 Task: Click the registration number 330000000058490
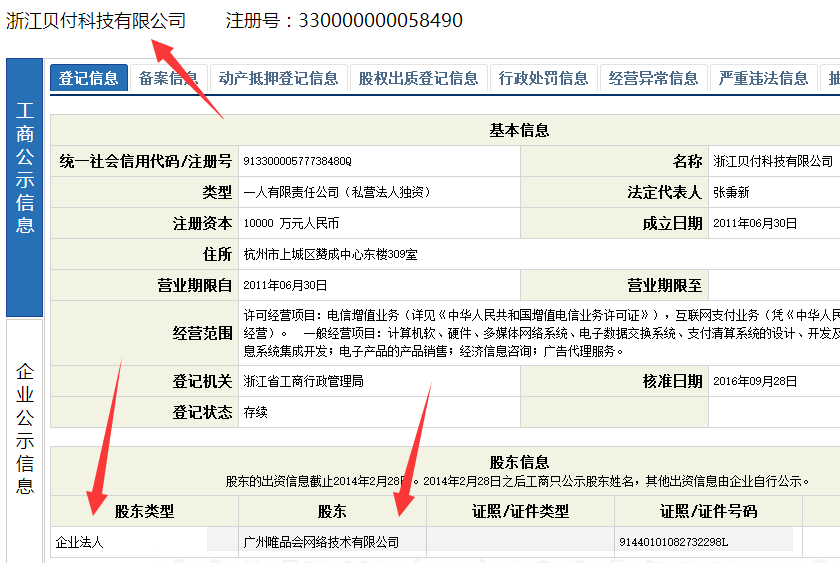click(x=380, y=20)
